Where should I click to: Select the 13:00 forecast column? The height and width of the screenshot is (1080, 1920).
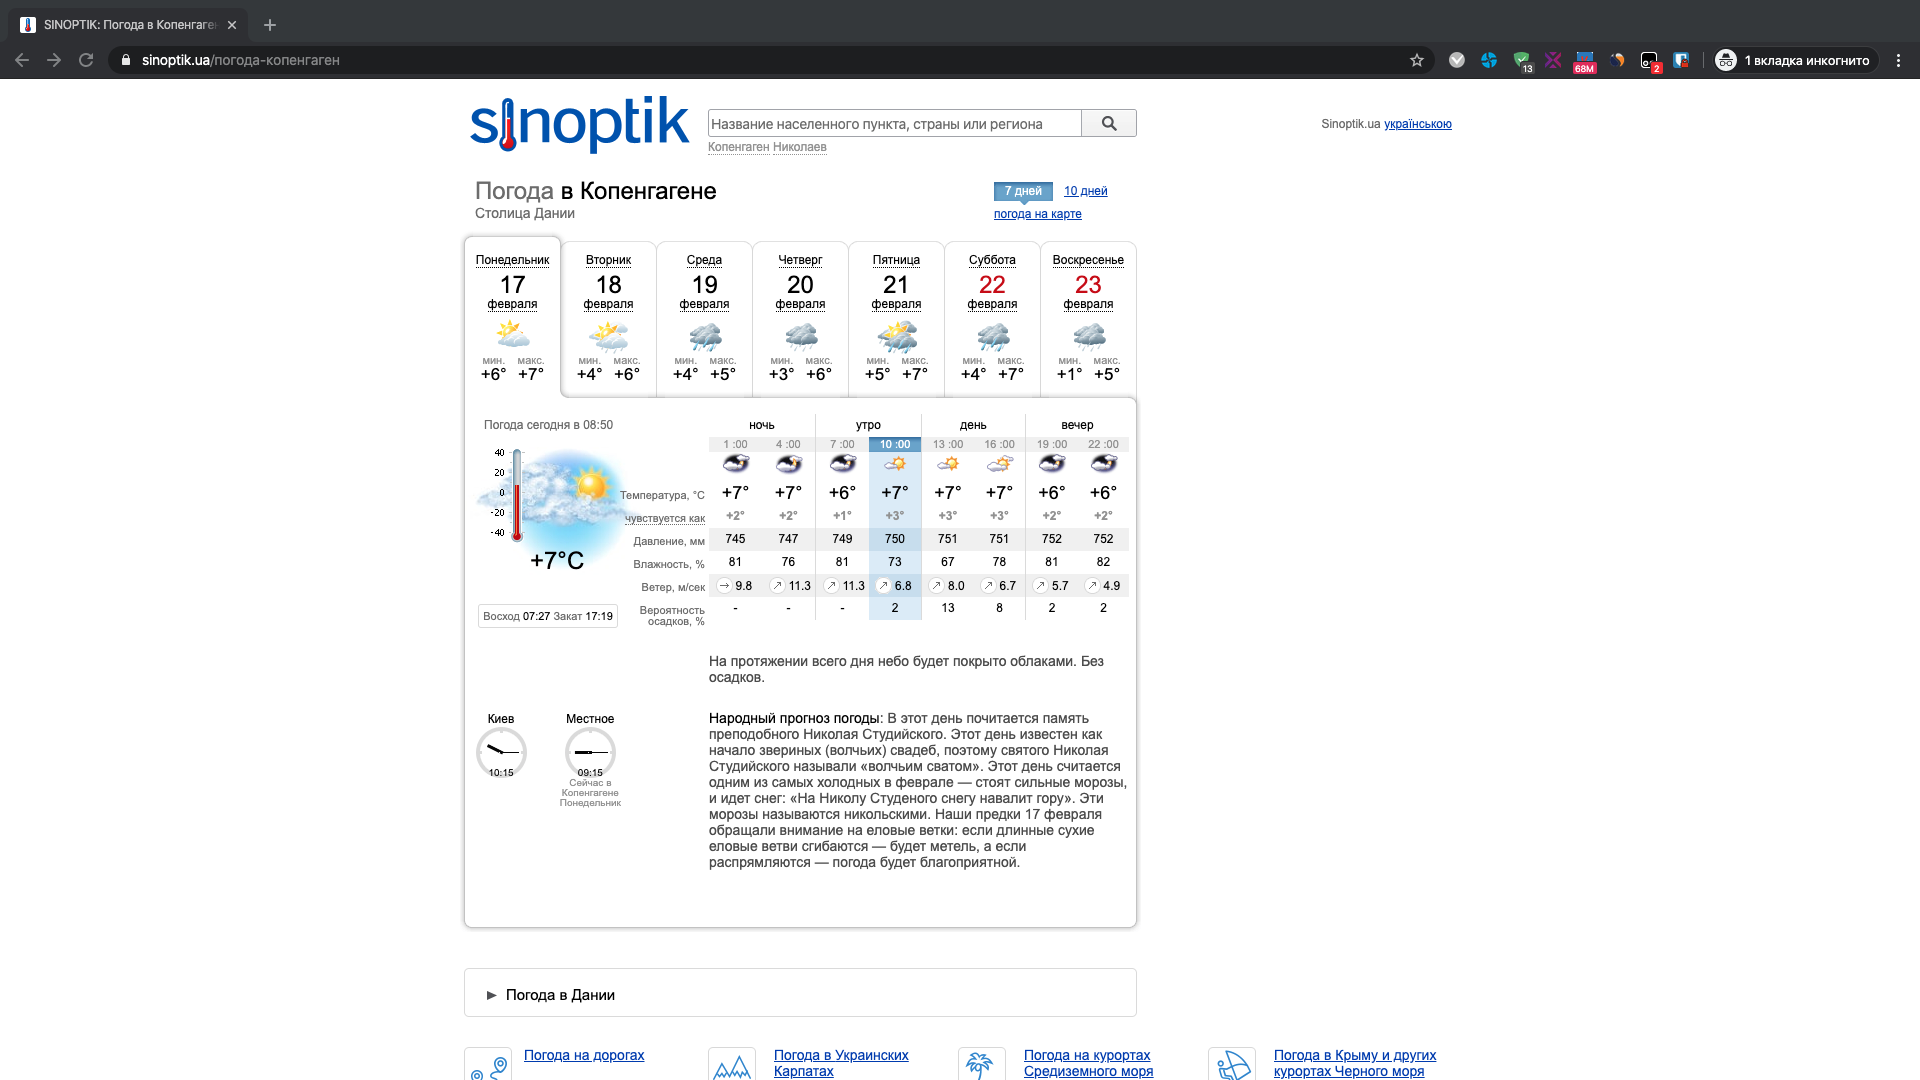948,445
